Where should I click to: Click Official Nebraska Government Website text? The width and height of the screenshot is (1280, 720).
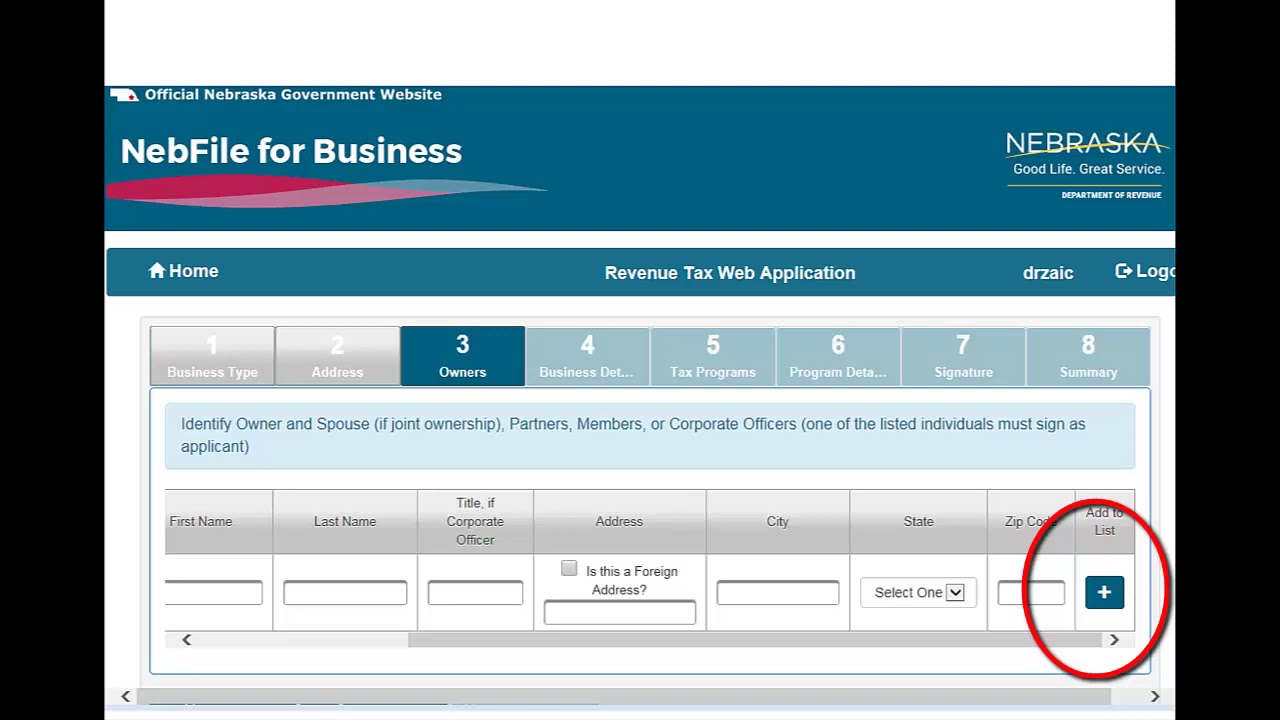point(293,94)
